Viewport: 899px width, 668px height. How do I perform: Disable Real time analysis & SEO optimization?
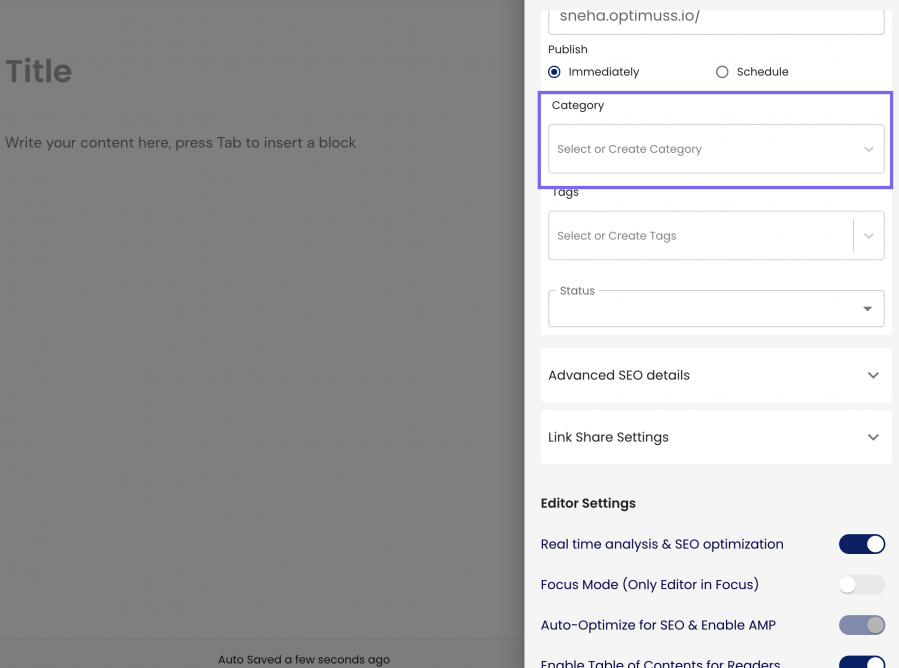coord(861,544)
